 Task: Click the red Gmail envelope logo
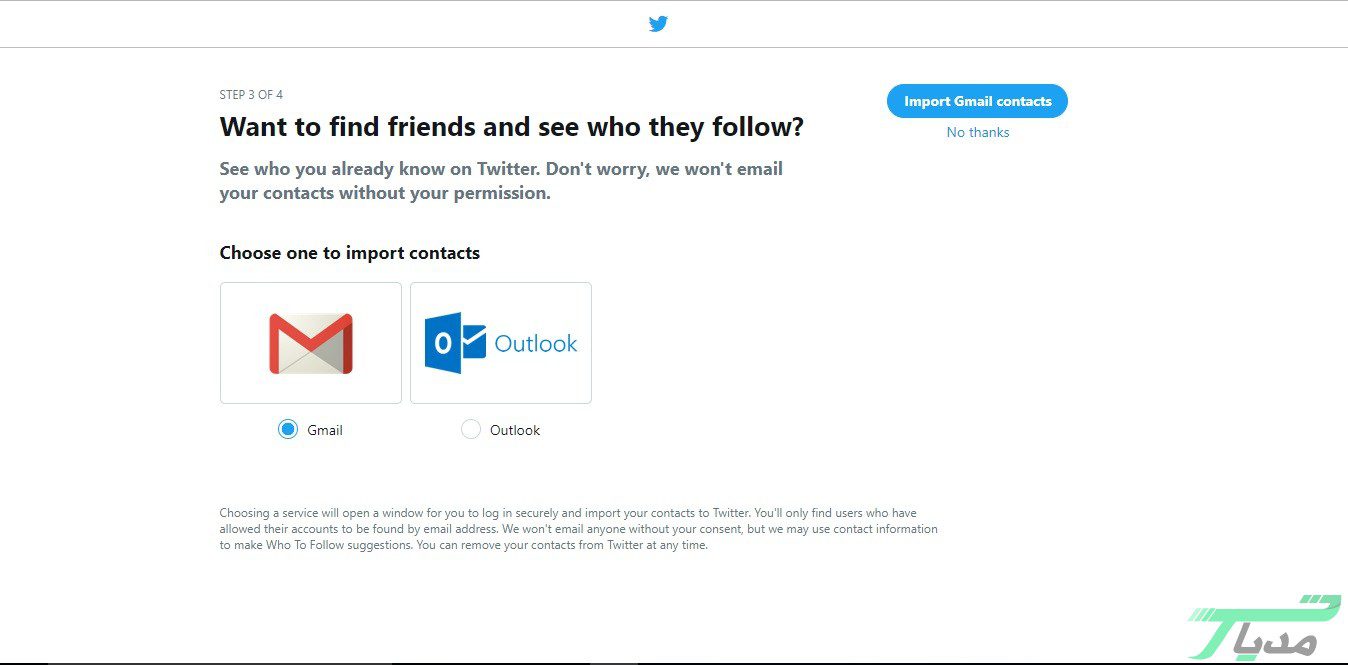coord(311,343)
